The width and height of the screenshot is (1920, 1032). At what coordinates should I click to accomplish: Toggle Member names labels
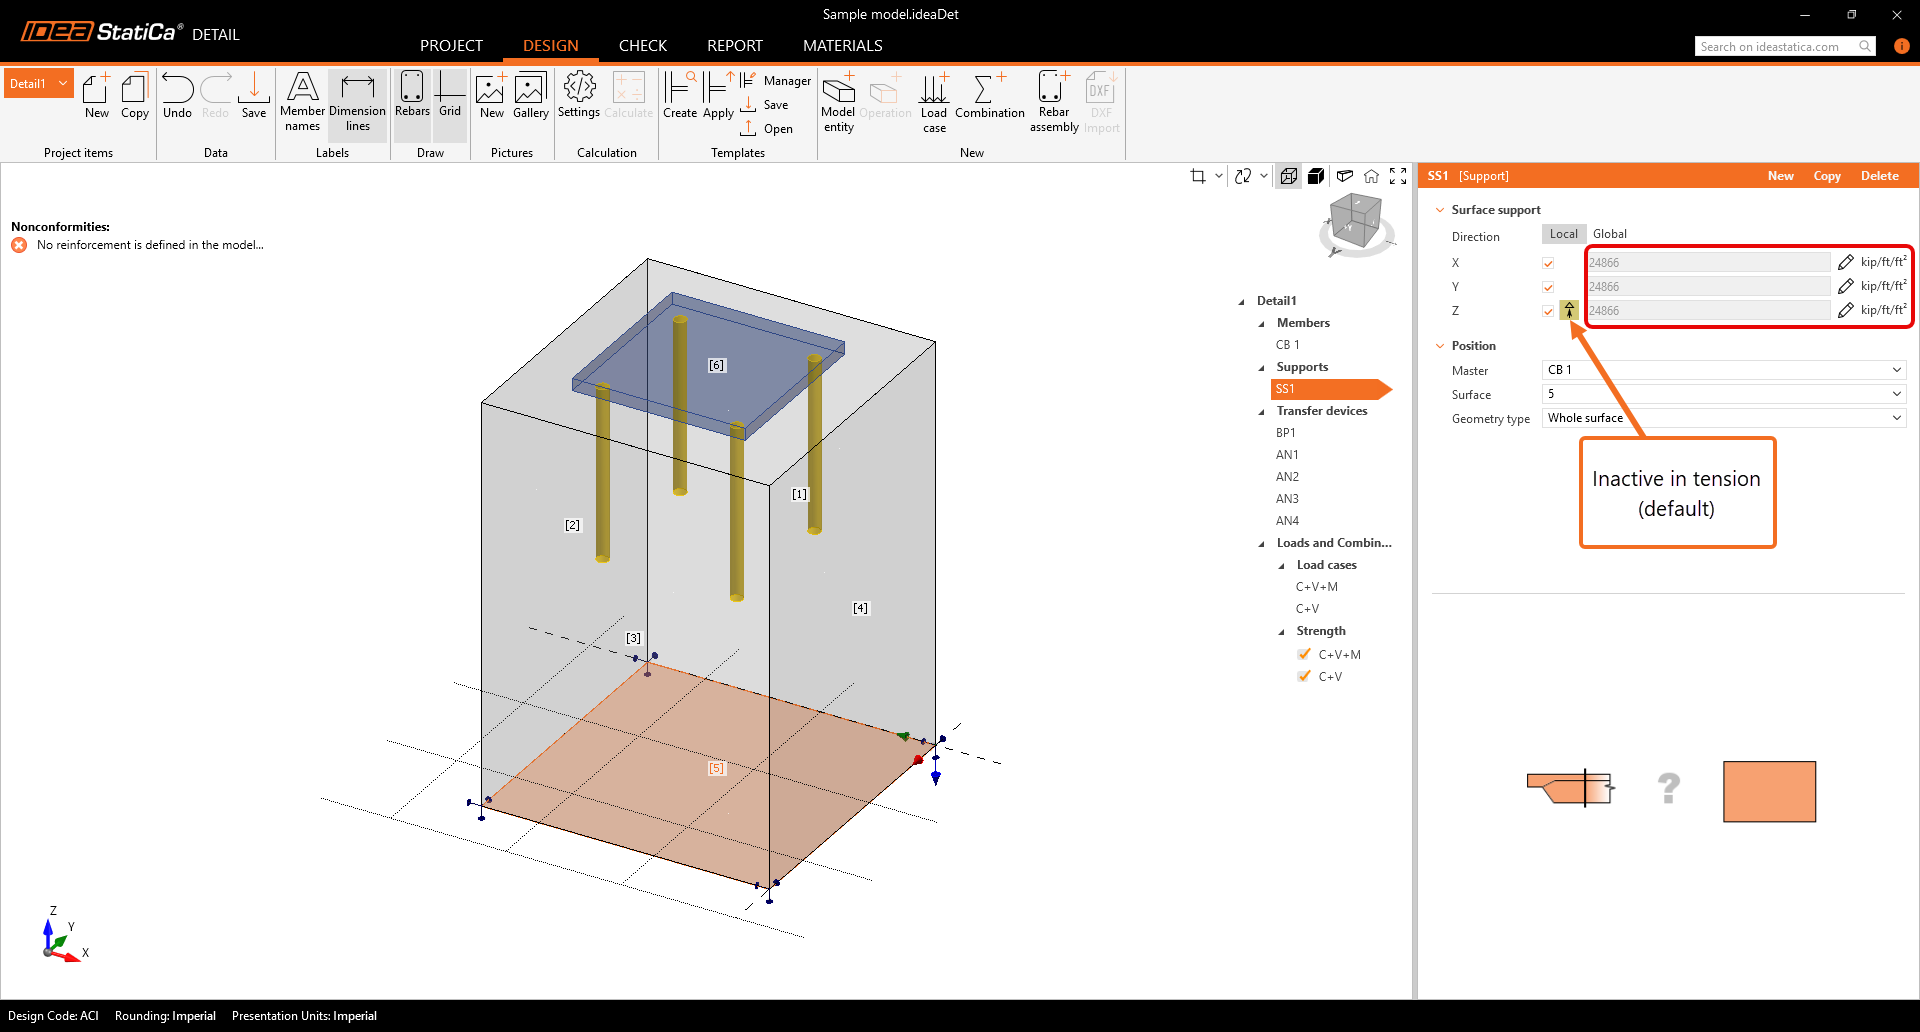302,101
